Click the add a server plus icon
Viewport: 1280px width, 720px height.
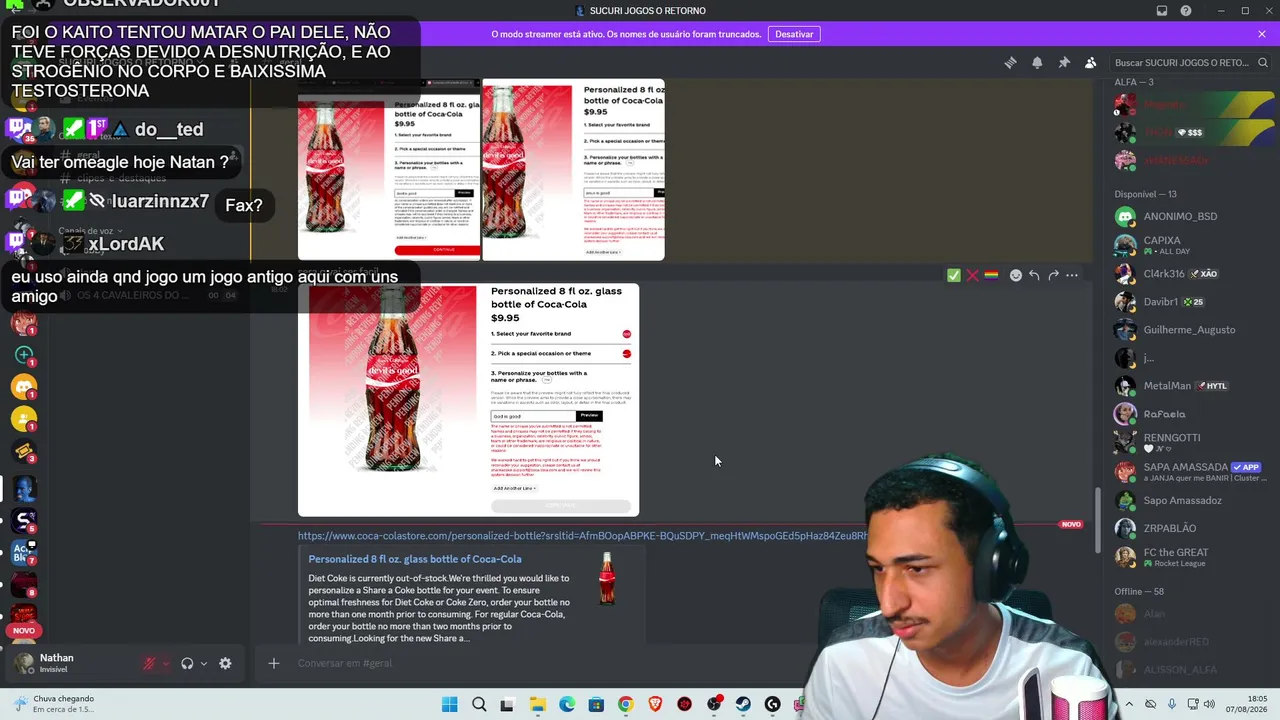[x=24, y=355]
